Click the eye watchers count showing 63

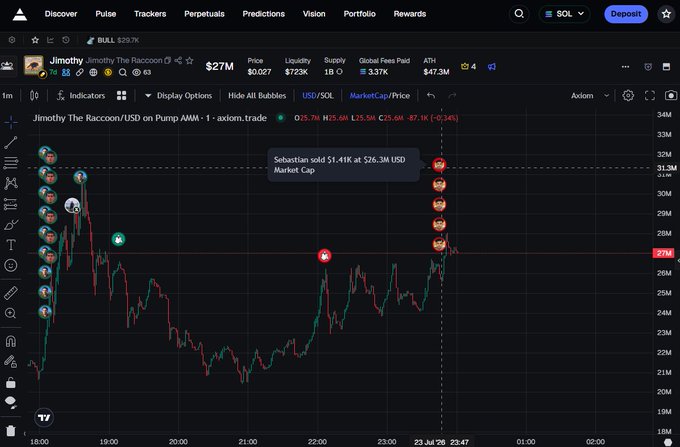point(141,72)
